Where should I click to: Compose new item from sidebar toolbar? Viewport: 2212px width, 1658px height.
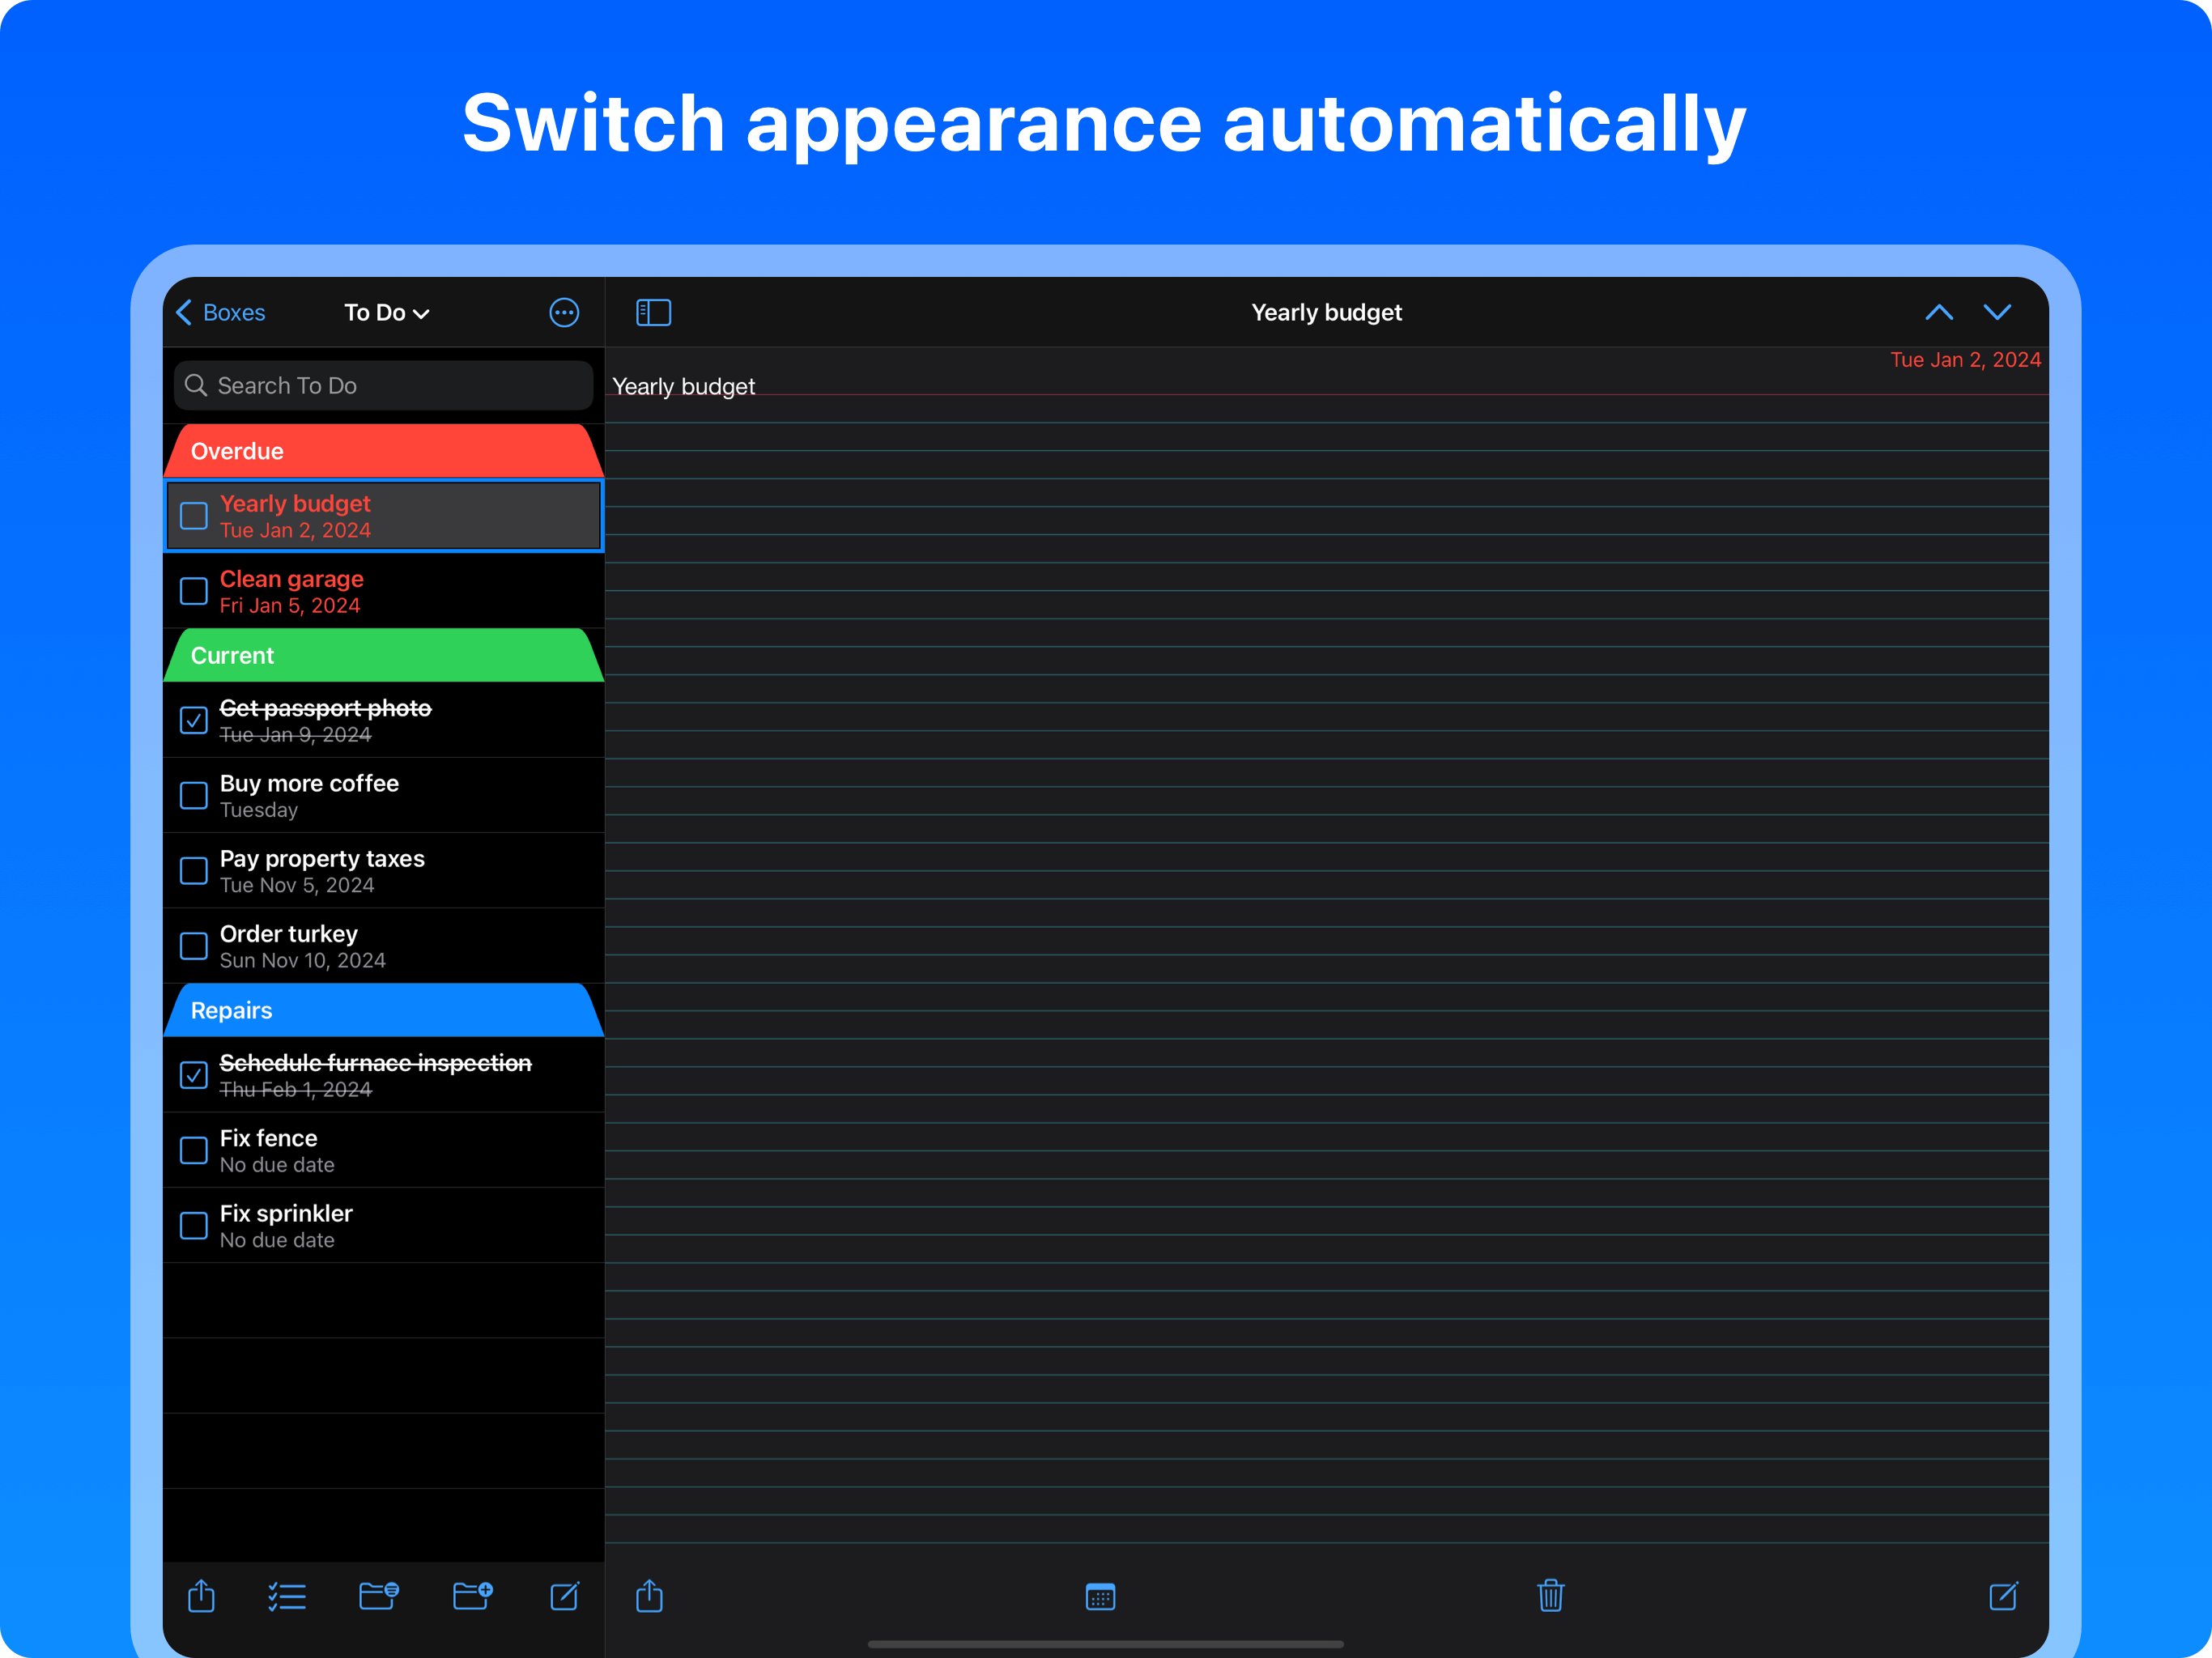(564, 1596)
